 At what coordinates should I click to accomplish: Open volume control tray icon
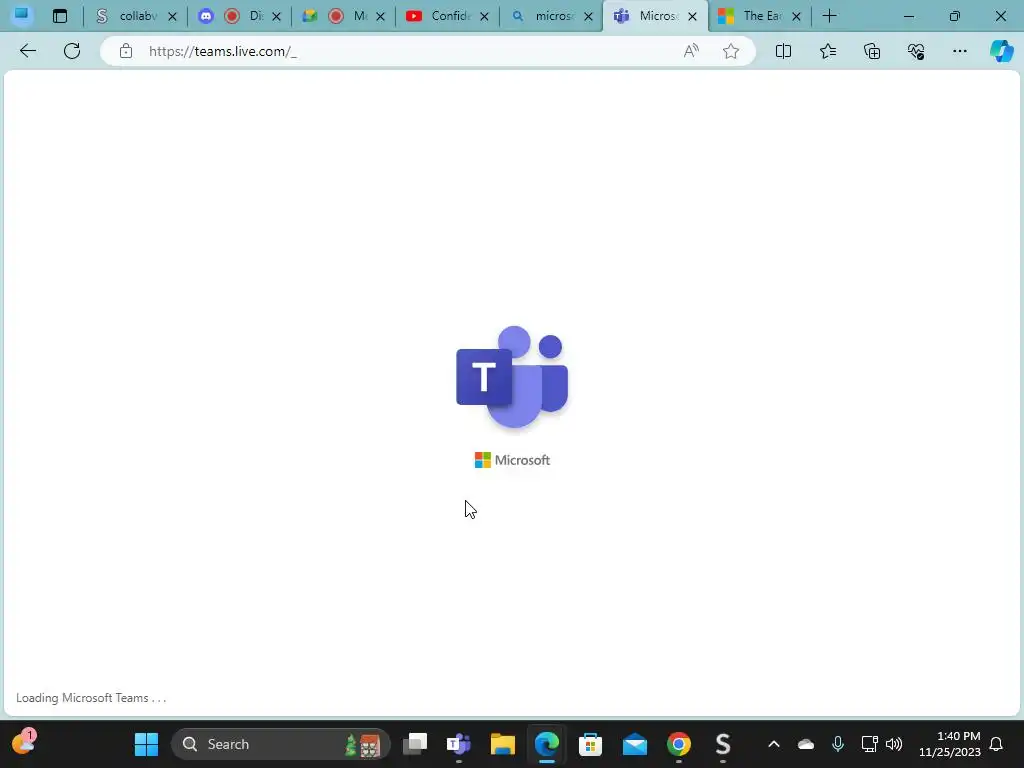coord(894,744)
